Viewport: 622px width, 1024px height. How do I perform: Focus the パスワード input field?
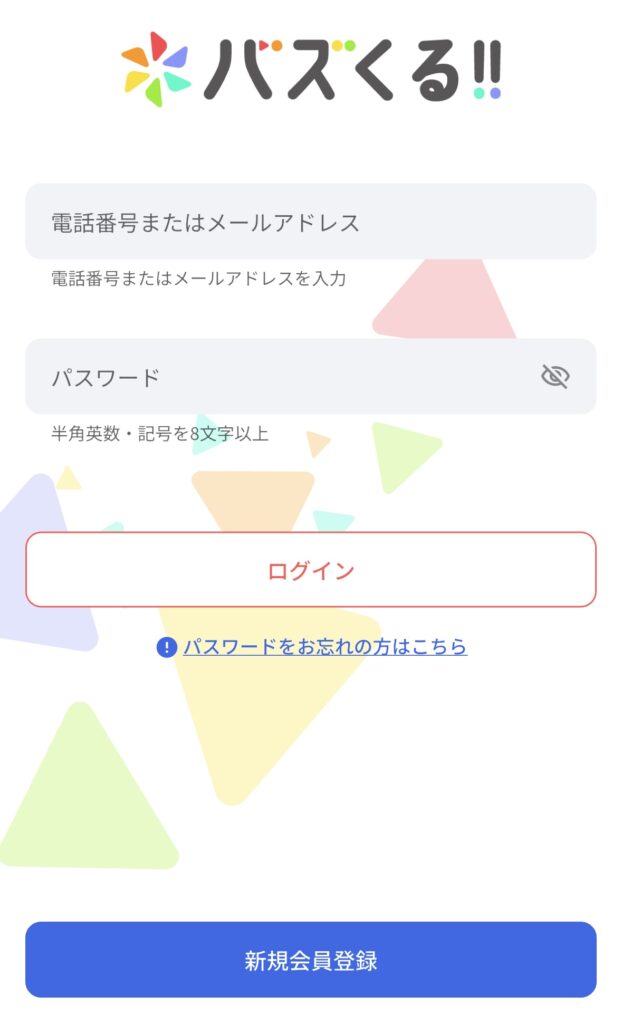(x=280, y=377)
